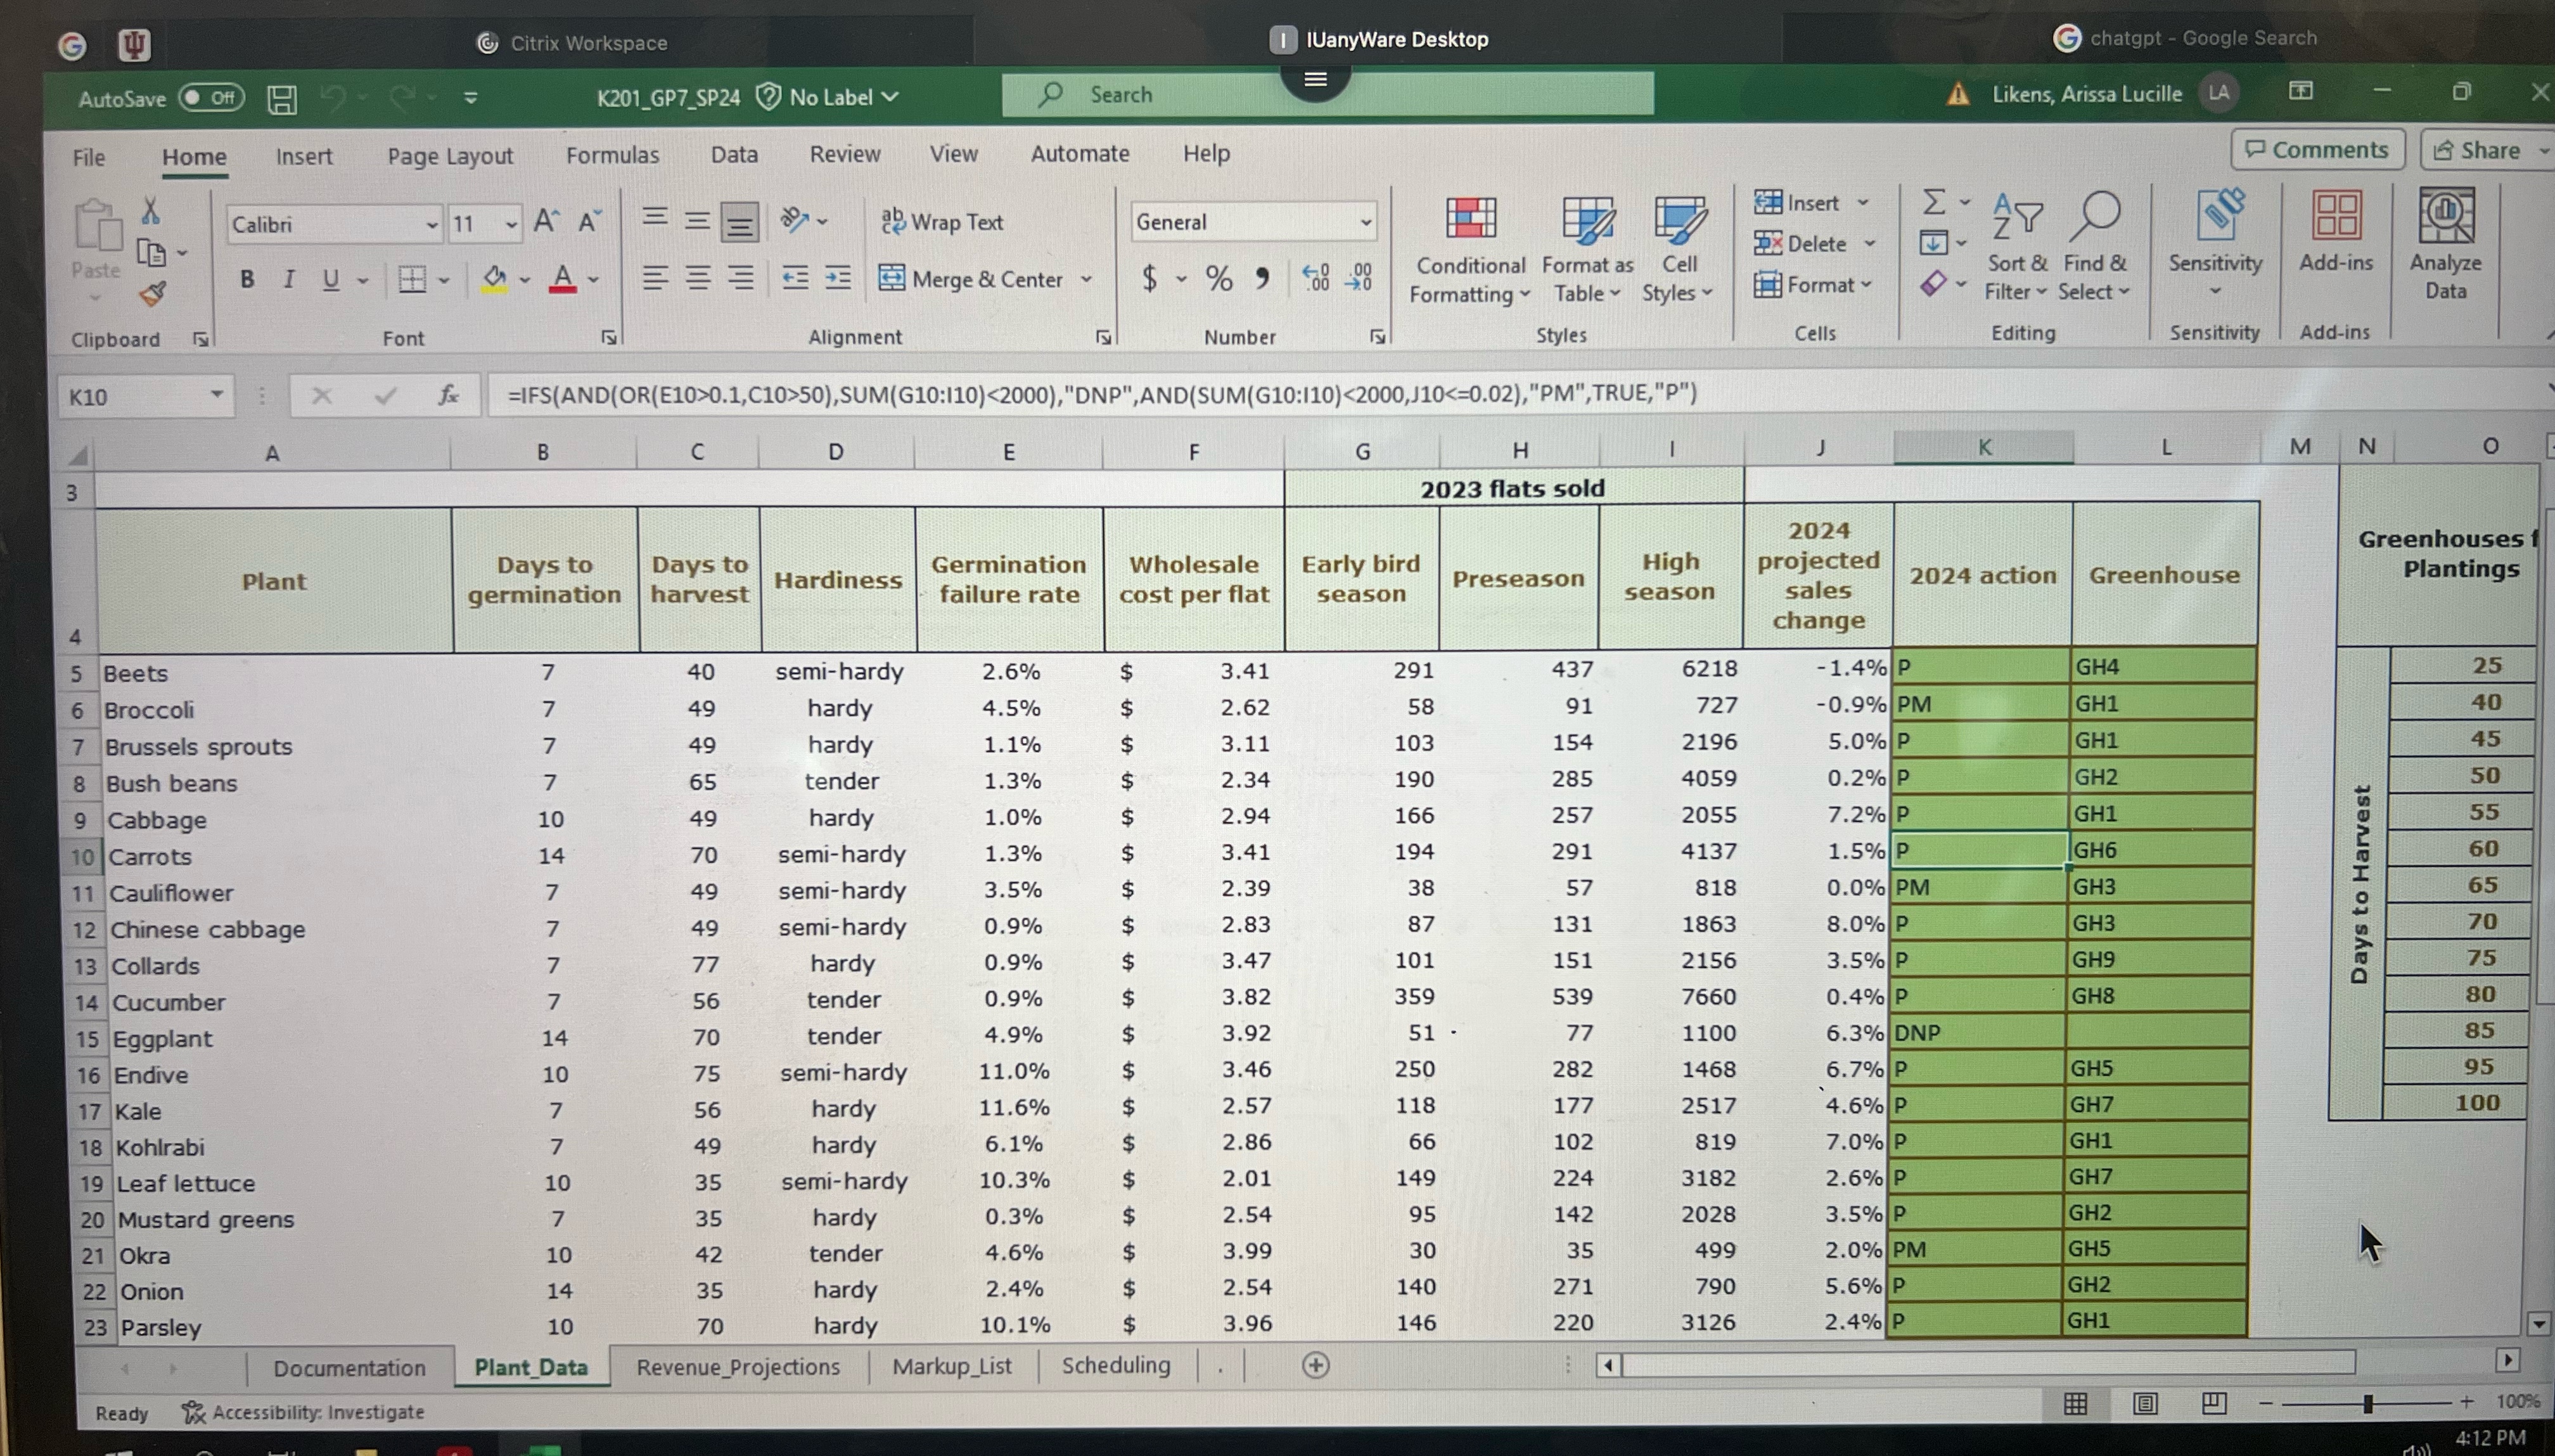The height and width of the screenshot is (1456, 2555).
Task: Open the Revenue_Projections sheet tab
Action: tap(738, 1366)
